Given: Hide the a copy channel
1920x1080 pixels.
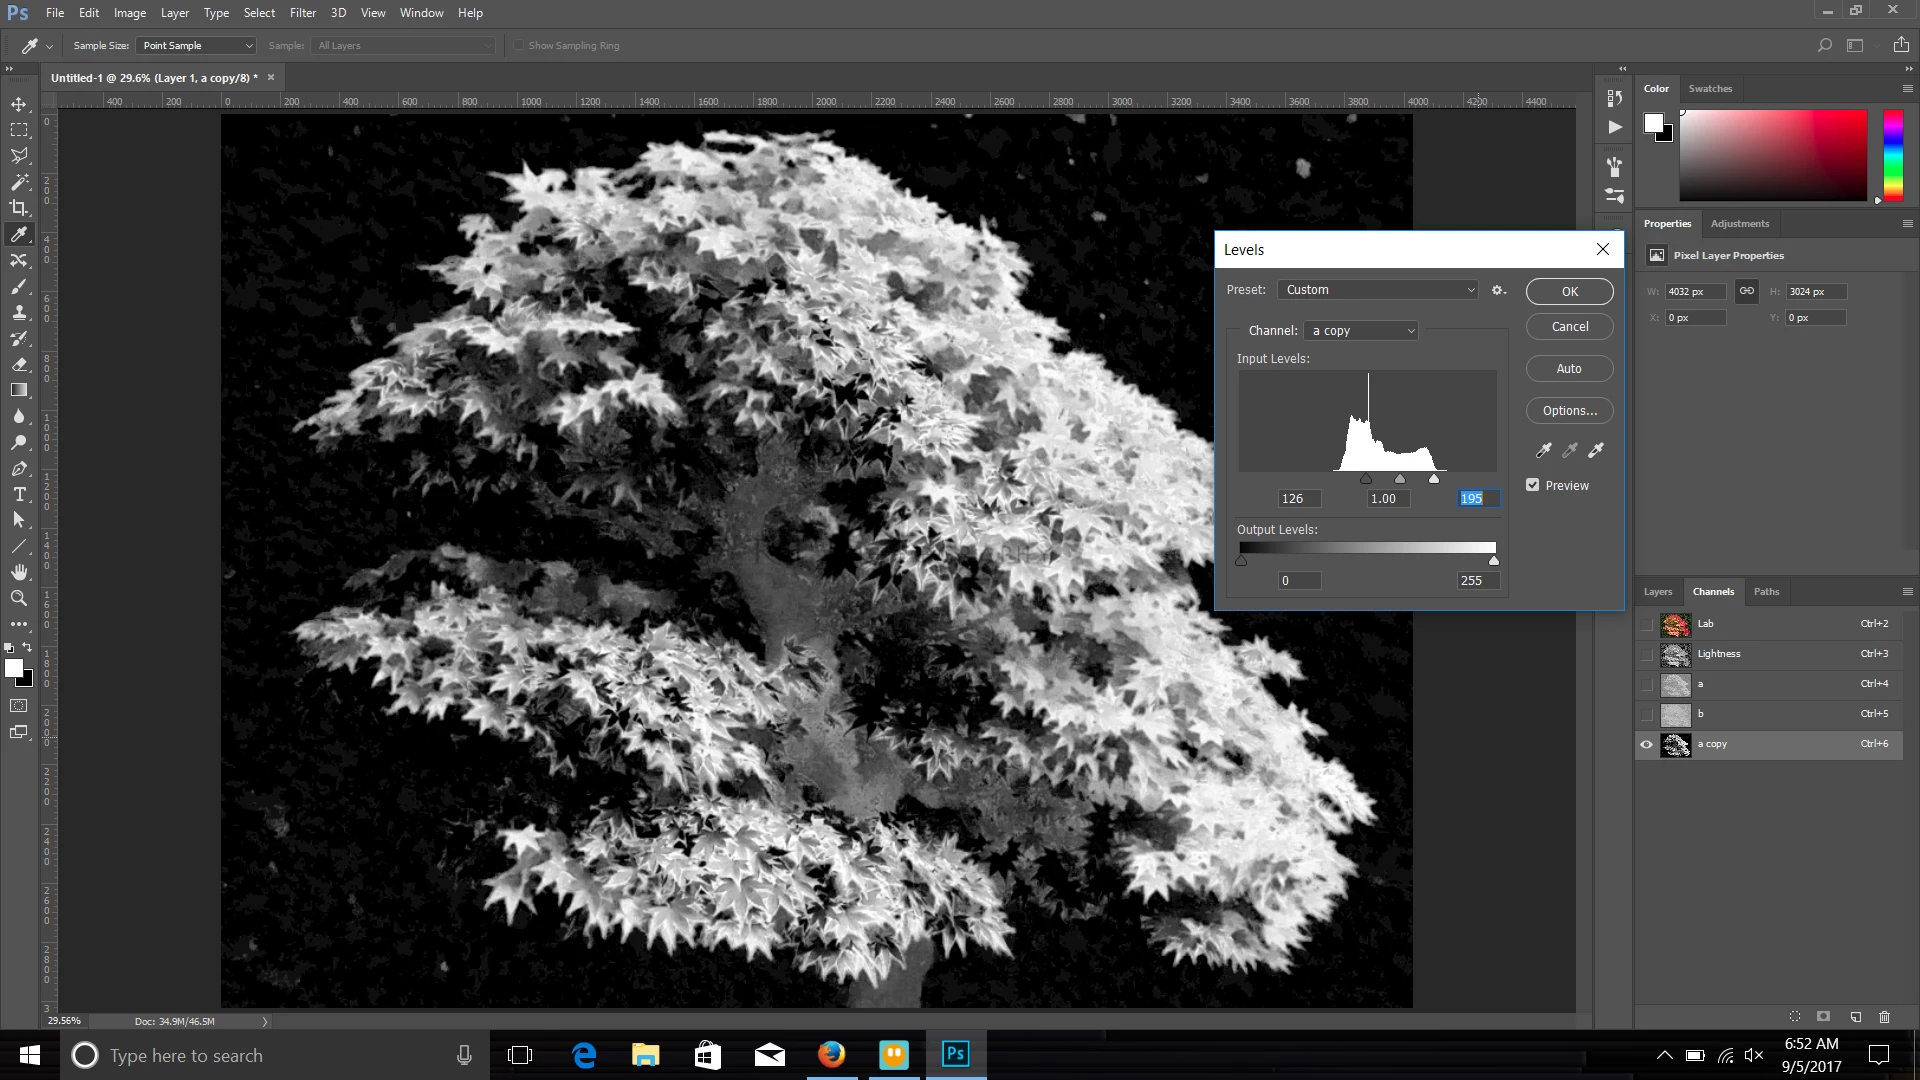Looking at the screenshot, I should click(1646, 744).
